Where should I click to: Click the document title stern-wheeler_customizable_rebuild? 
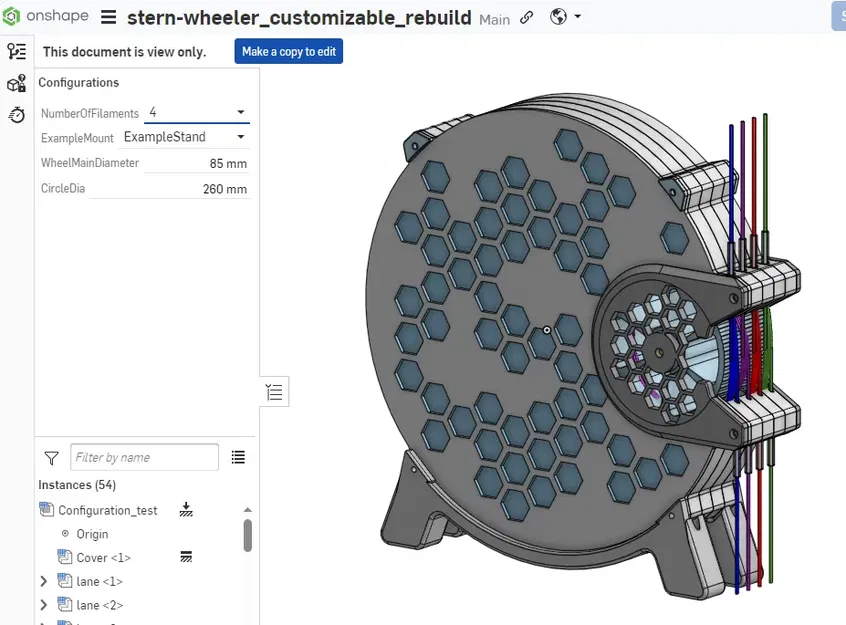[x=299, y=18]
